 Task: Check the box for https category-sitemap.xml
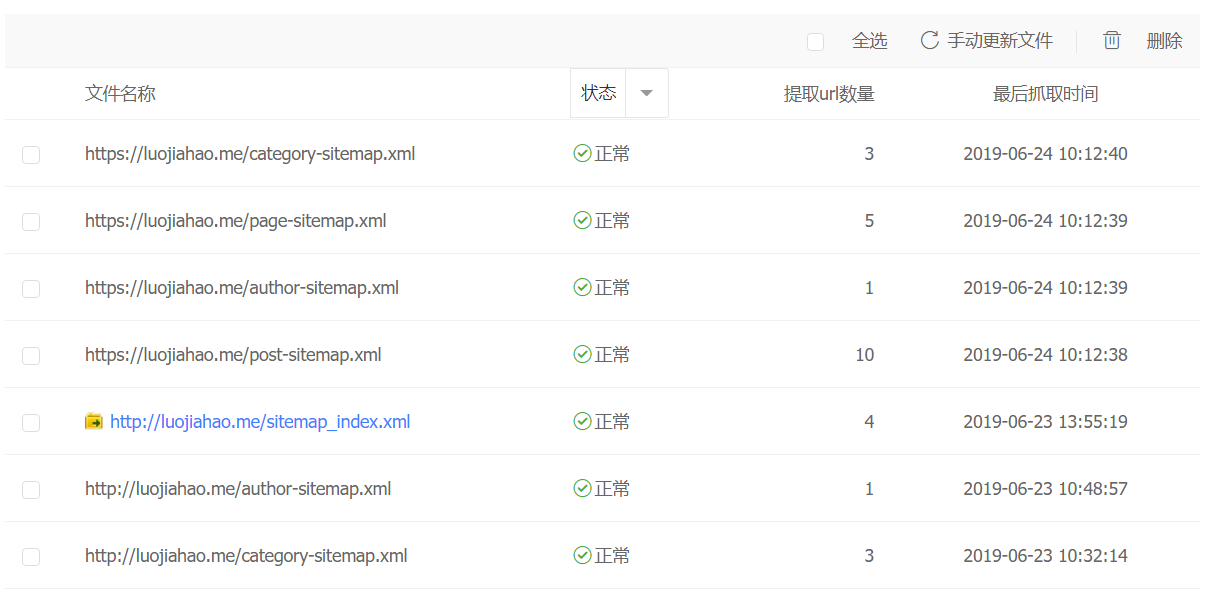31,155
